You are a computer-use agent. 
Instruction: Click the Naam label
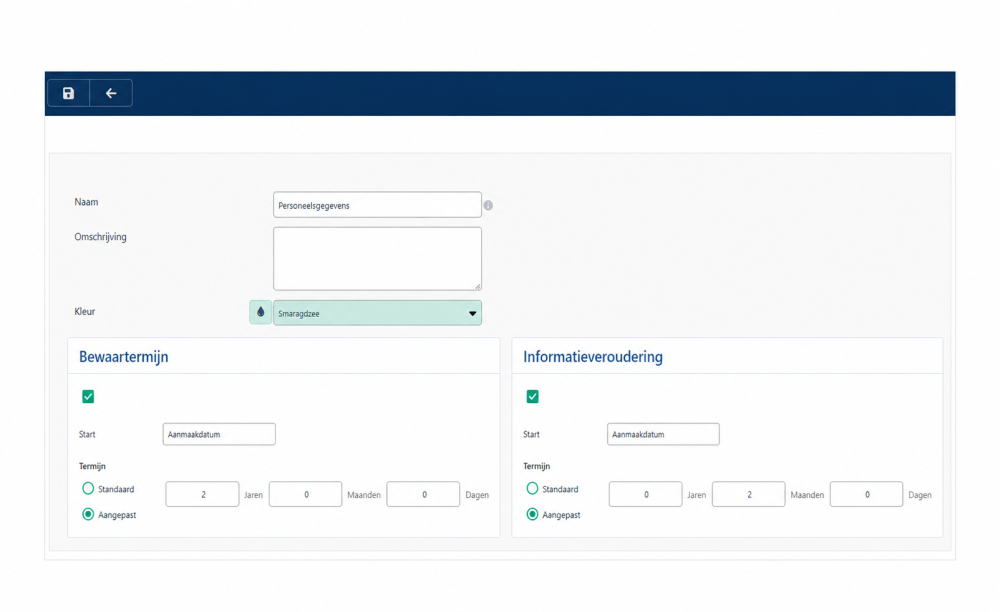[x=86, y=202]
